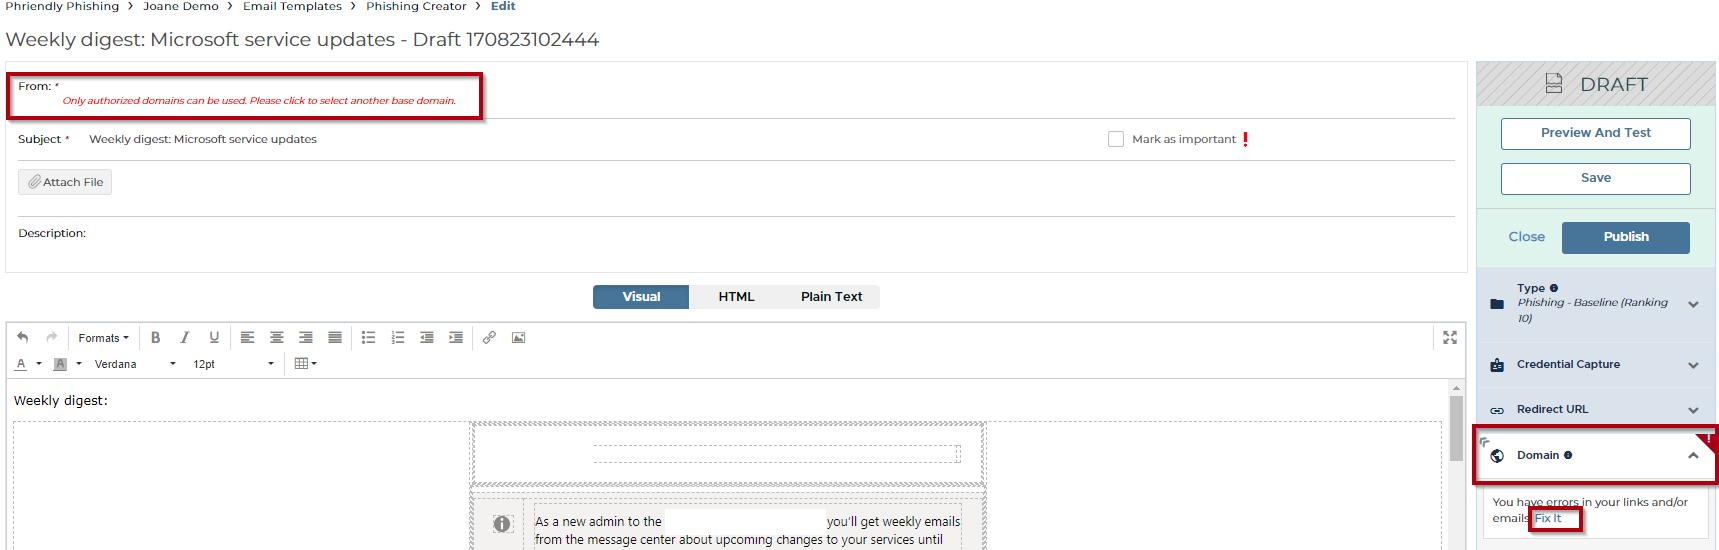Switch to the HTML tab
Screen dimensions: 1719x550
click(x=736, y=297)
